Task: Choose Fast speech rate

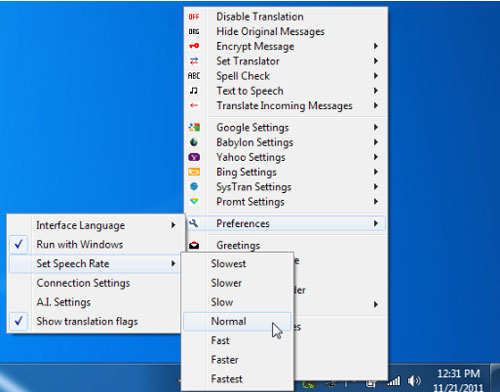Action: (x=237, y=340)
